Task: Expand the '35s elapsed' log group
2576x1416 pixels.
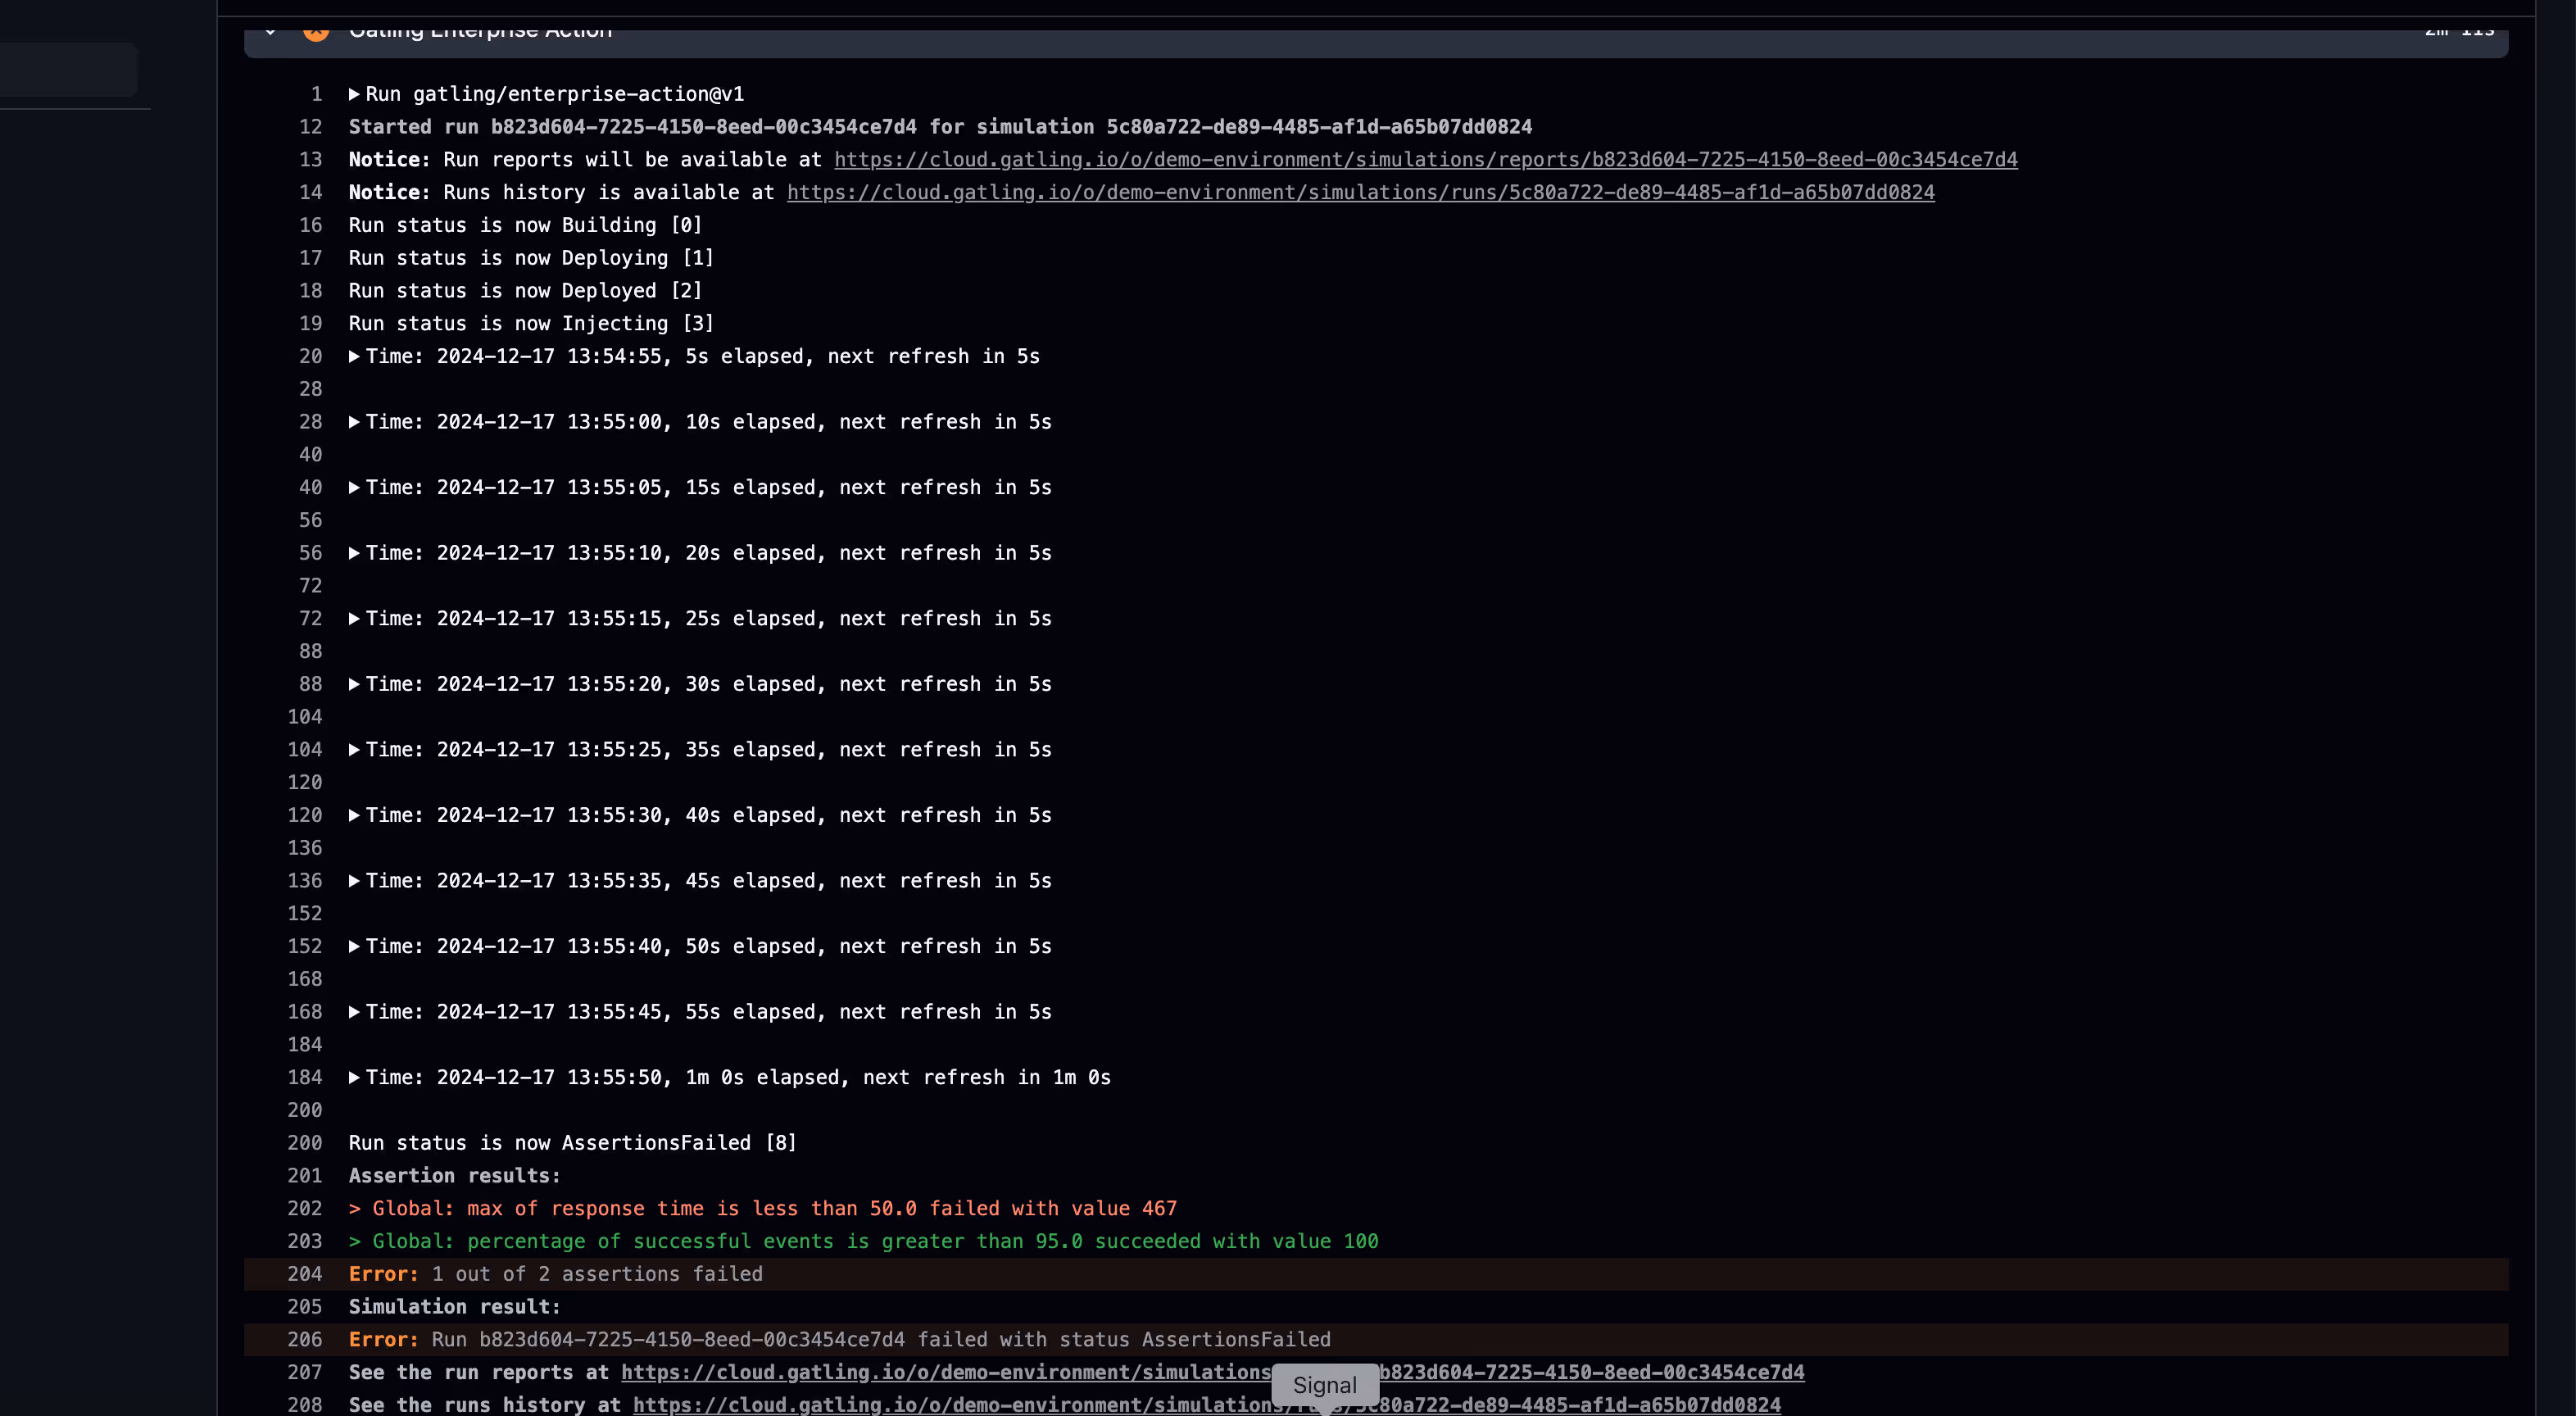Action: pyautogui.click(x=354, y=749)
